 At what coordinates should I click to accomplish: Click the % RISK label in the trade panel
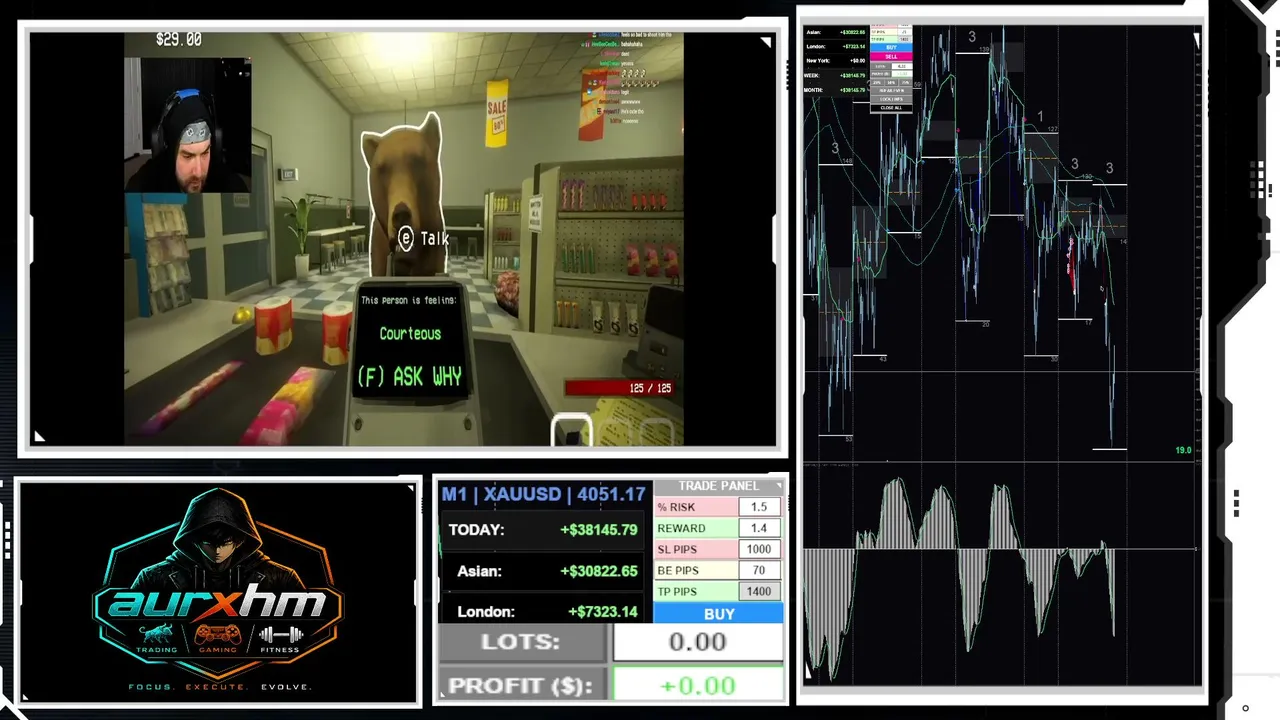(676, 507)
